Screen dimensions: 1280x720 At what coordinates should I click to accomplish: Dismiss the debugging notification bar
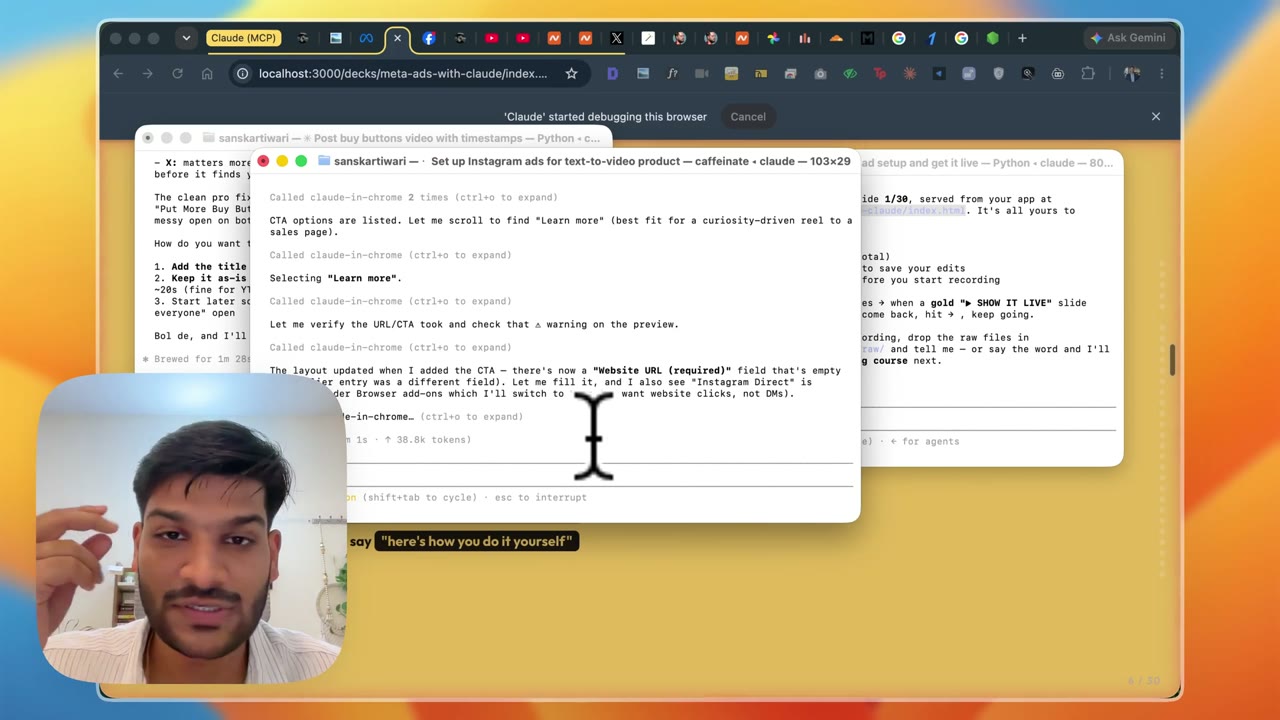tap(1156, 116)
